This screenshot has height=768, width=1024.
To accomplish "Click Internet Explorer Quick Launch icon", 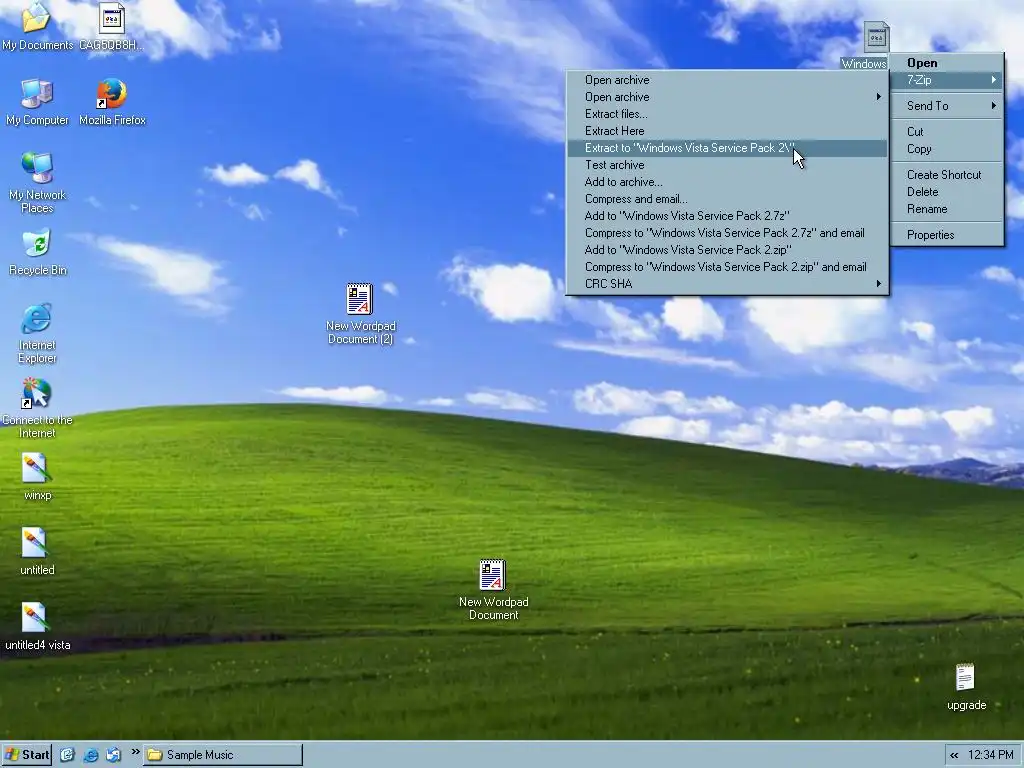I will click(x=91, y=754).
